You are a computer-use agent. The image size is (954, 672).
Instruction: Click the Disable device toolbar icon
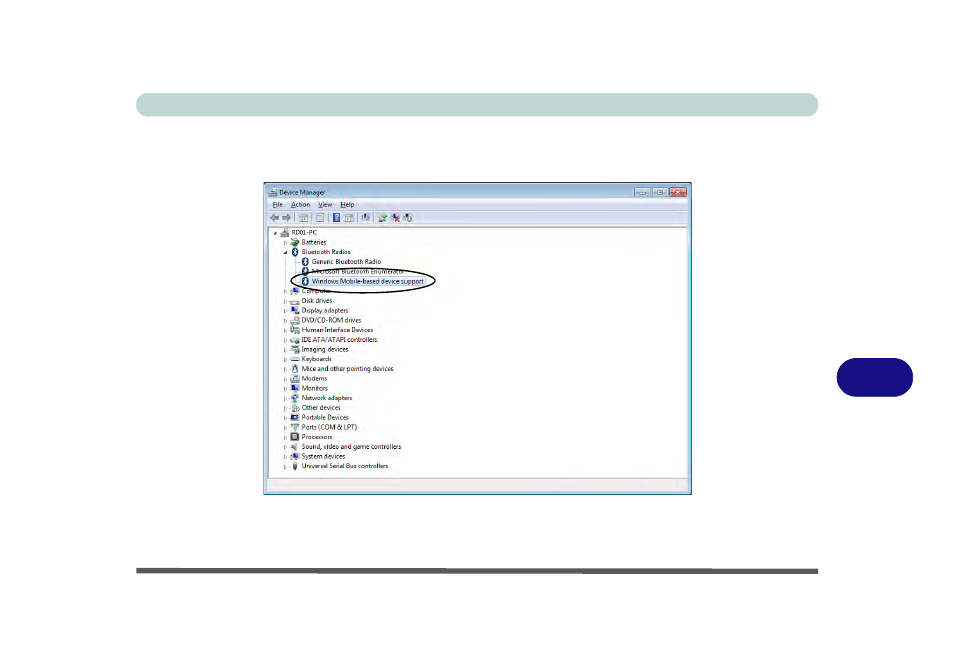click(408, 218)
